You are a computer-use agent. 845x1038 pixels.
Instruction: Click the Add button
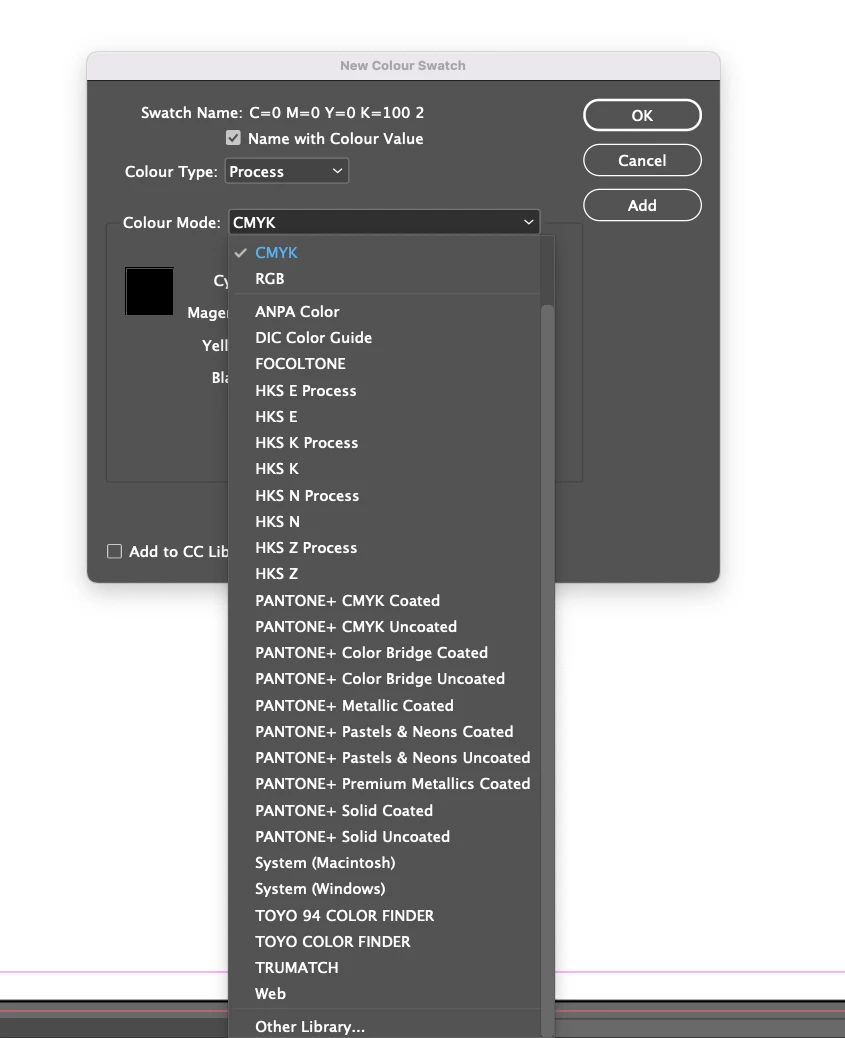642,205
